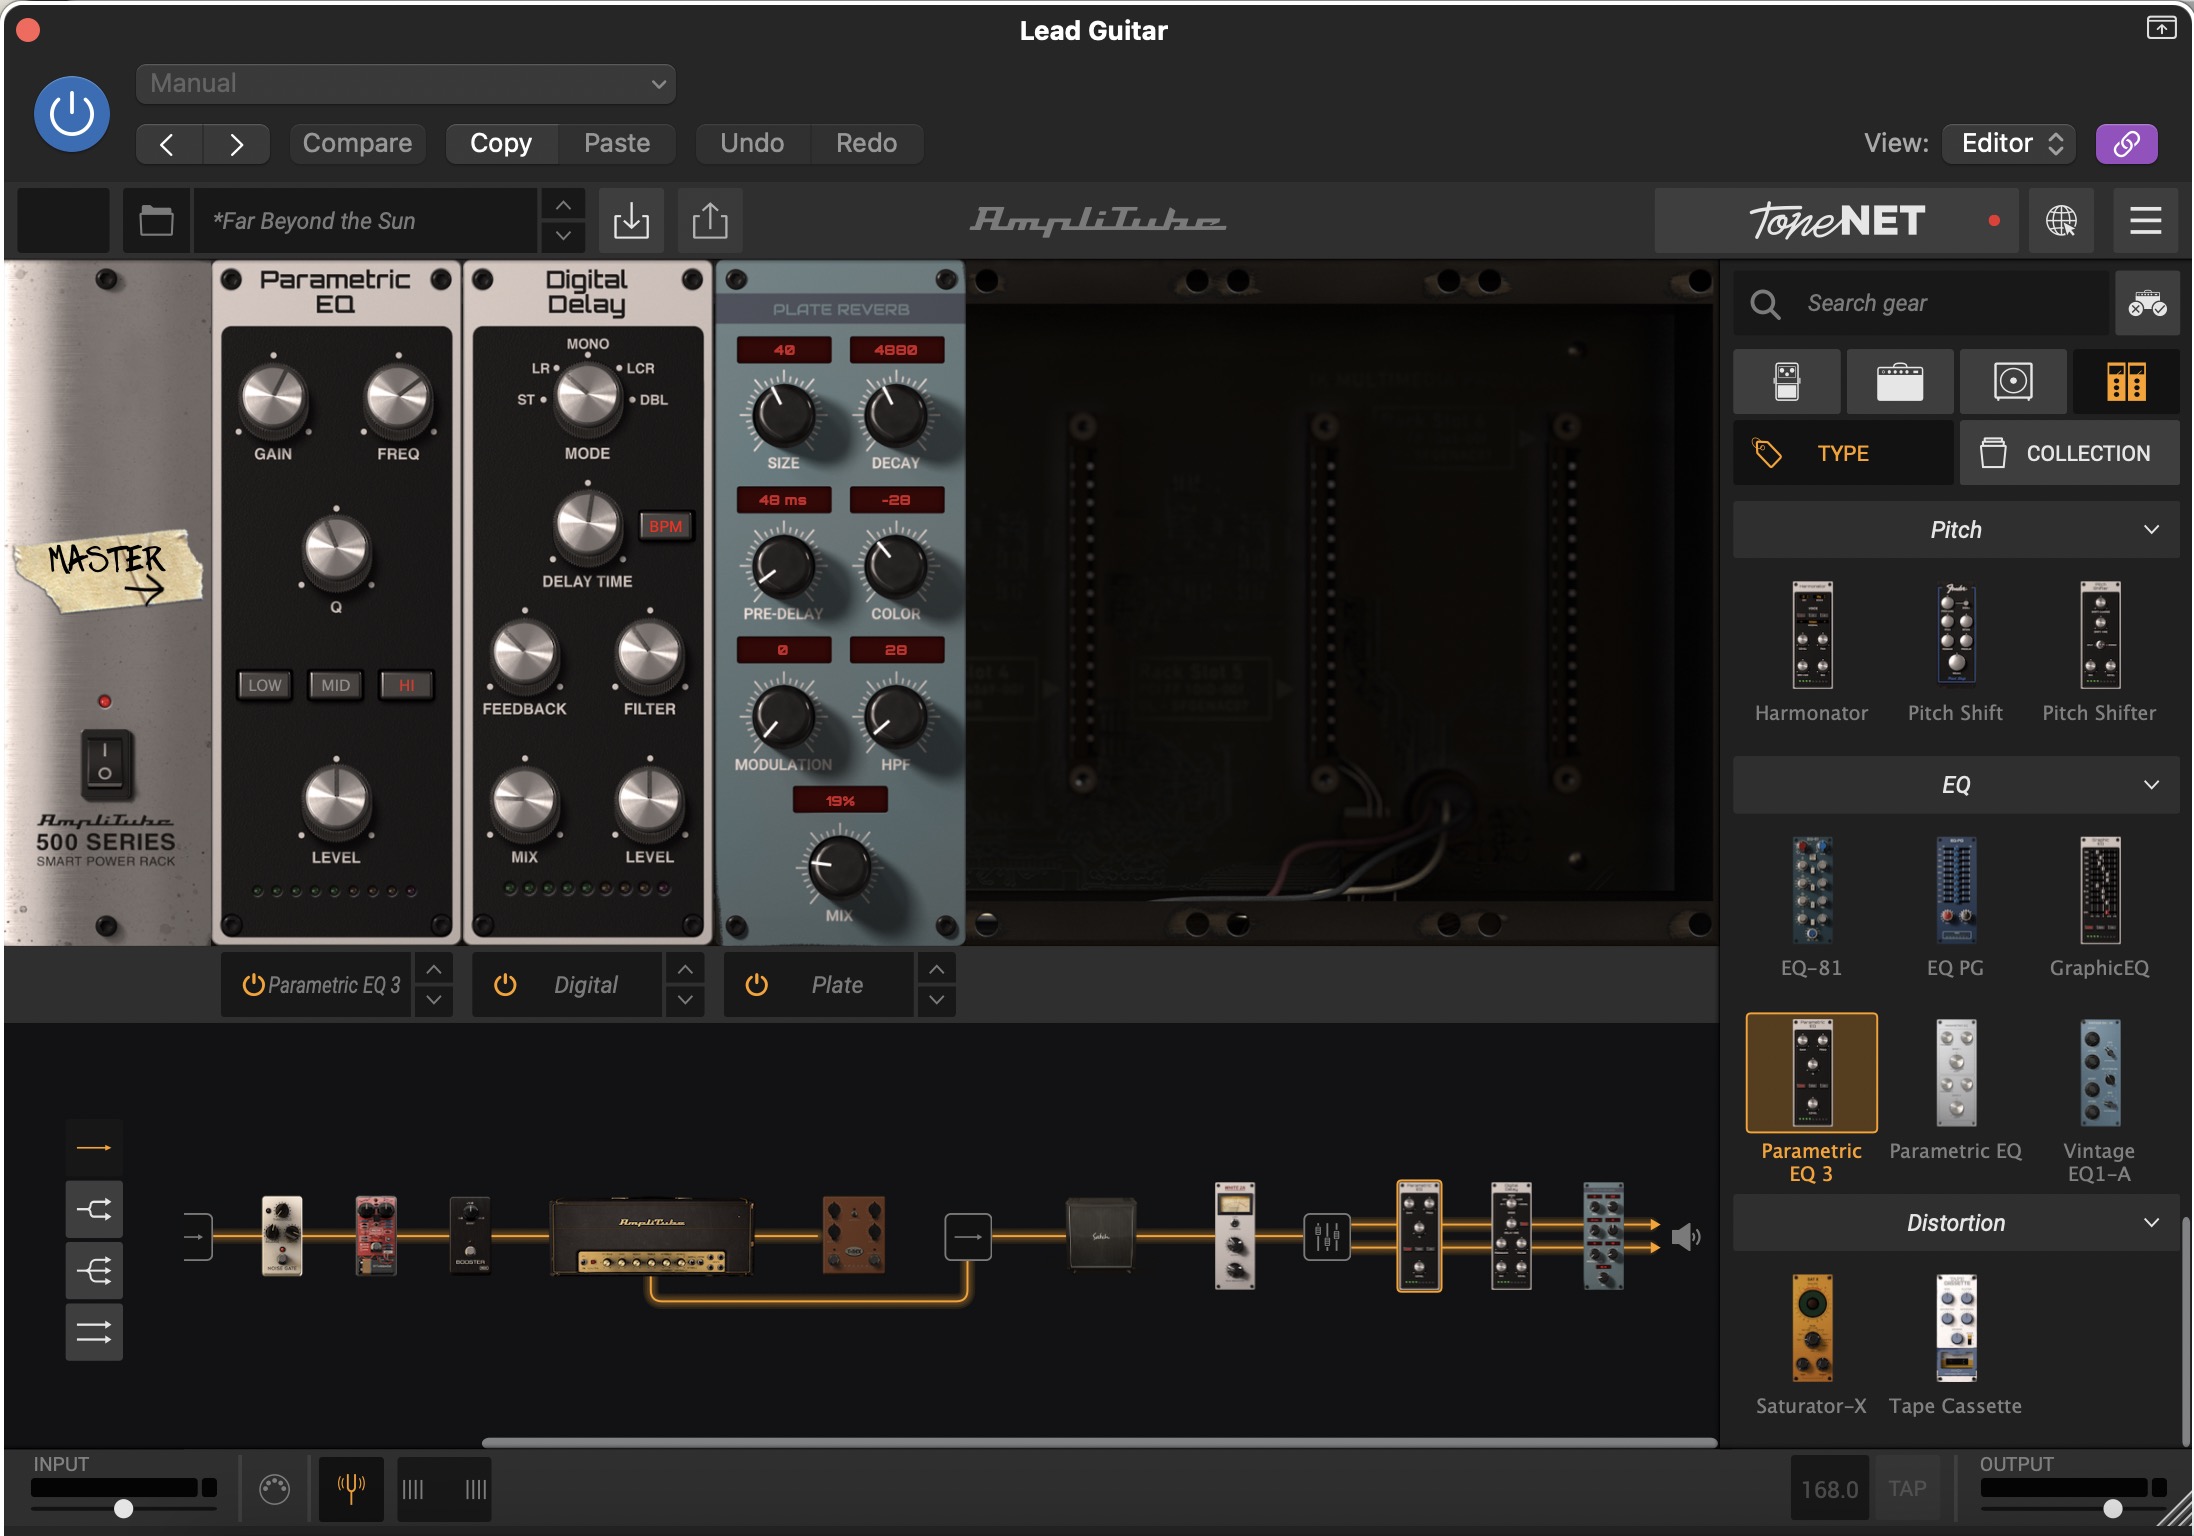Image resolution: width=2194 pixels, height=1536 pixels.
Task: Switch to the TYPE filter tab
Action: coord(1843,453)
